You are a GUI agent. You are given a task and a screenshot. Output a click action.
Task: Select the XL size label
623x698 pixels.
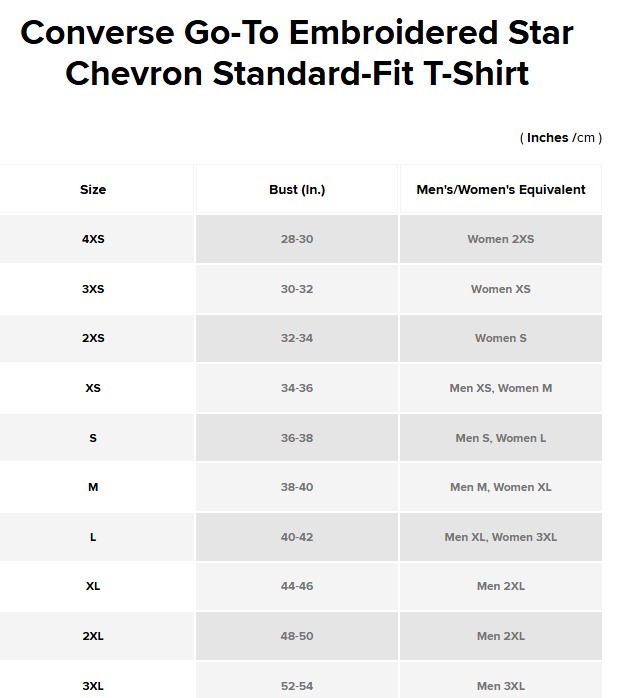click(93, 586)
